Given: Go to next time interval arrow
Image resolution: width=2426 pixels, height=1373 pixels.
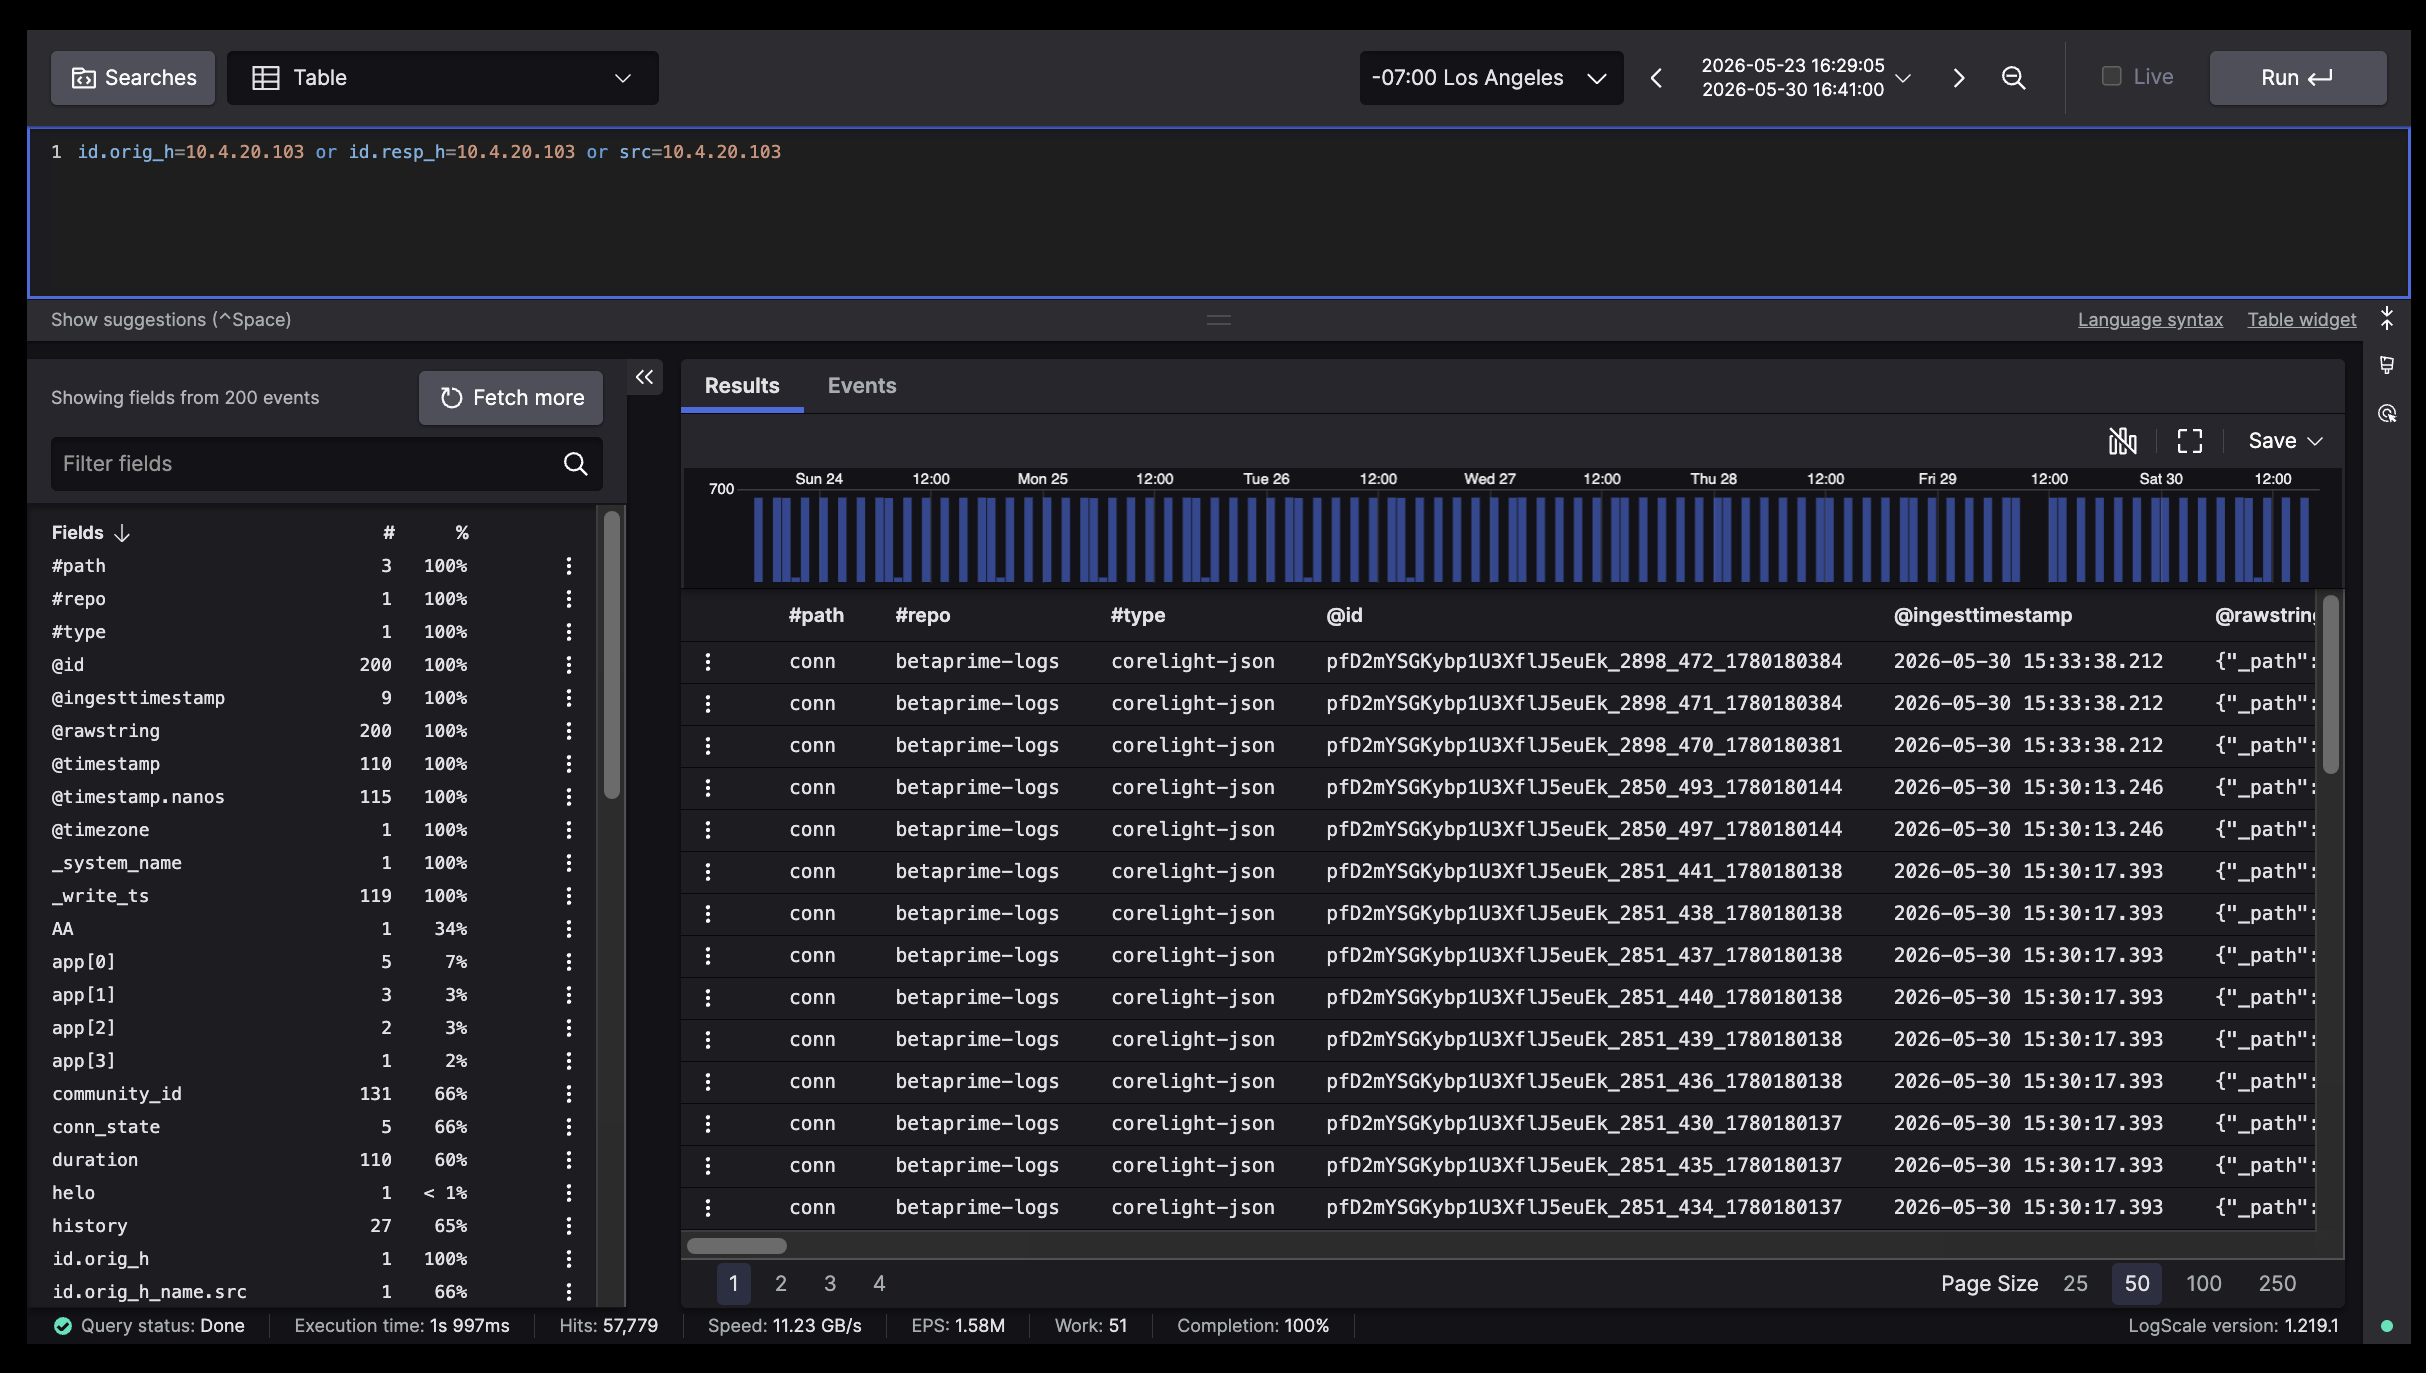Looking at the screenshot, I should pos(1958,78).
